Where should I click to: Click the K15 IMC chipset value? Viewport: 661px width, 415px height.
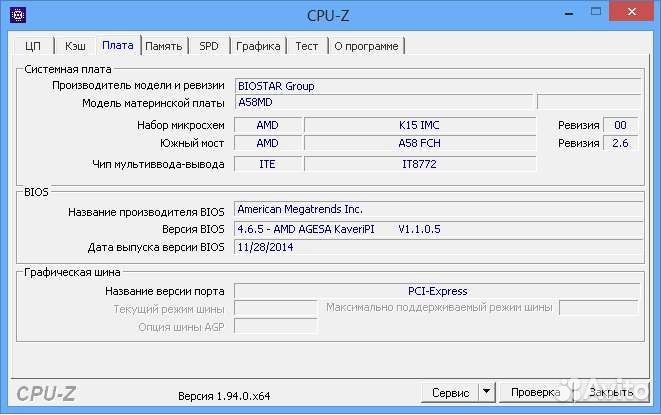click(x=420, y=125)
